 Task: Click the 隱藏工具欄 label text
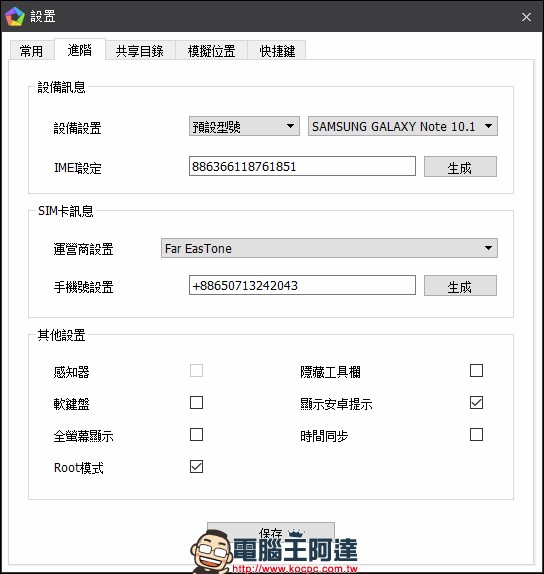click(330, 372)
